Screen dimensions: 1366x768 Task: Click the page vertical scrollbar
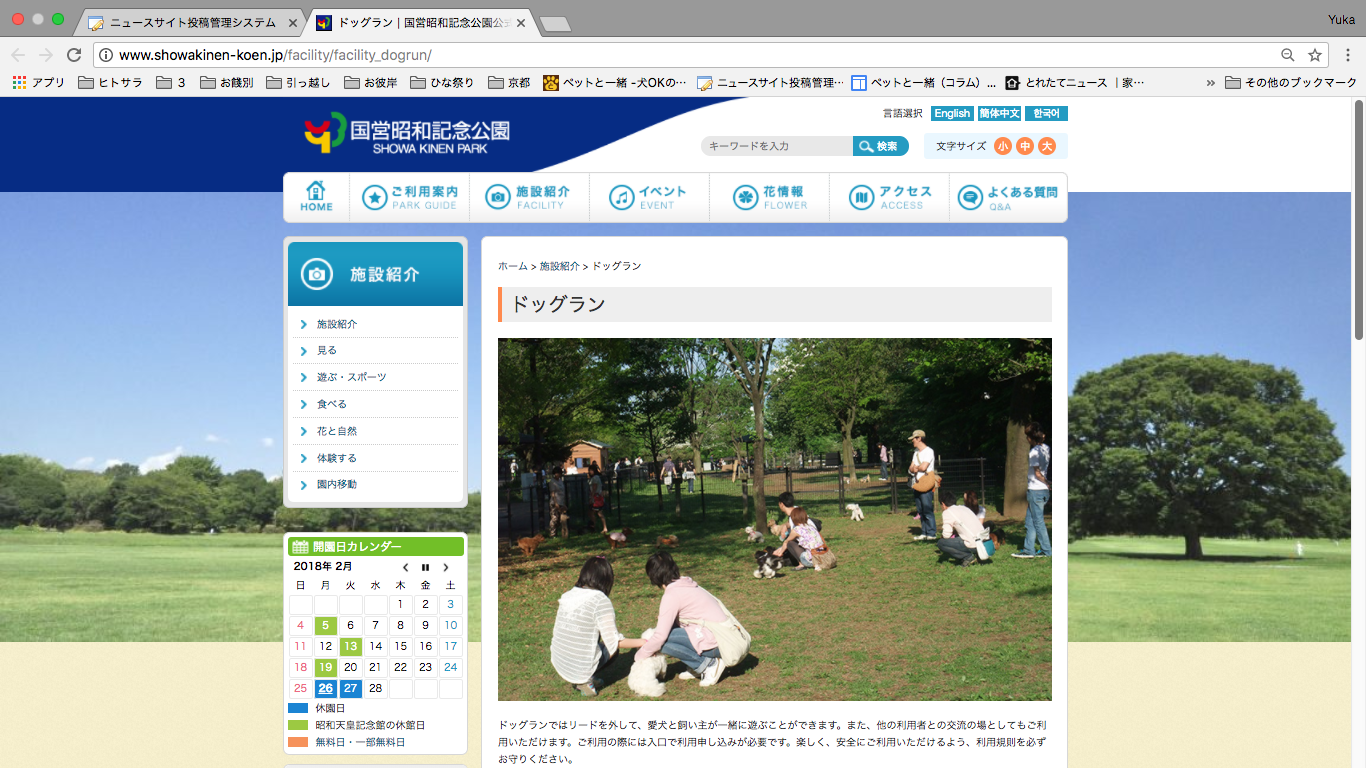tap(1359, 220)
